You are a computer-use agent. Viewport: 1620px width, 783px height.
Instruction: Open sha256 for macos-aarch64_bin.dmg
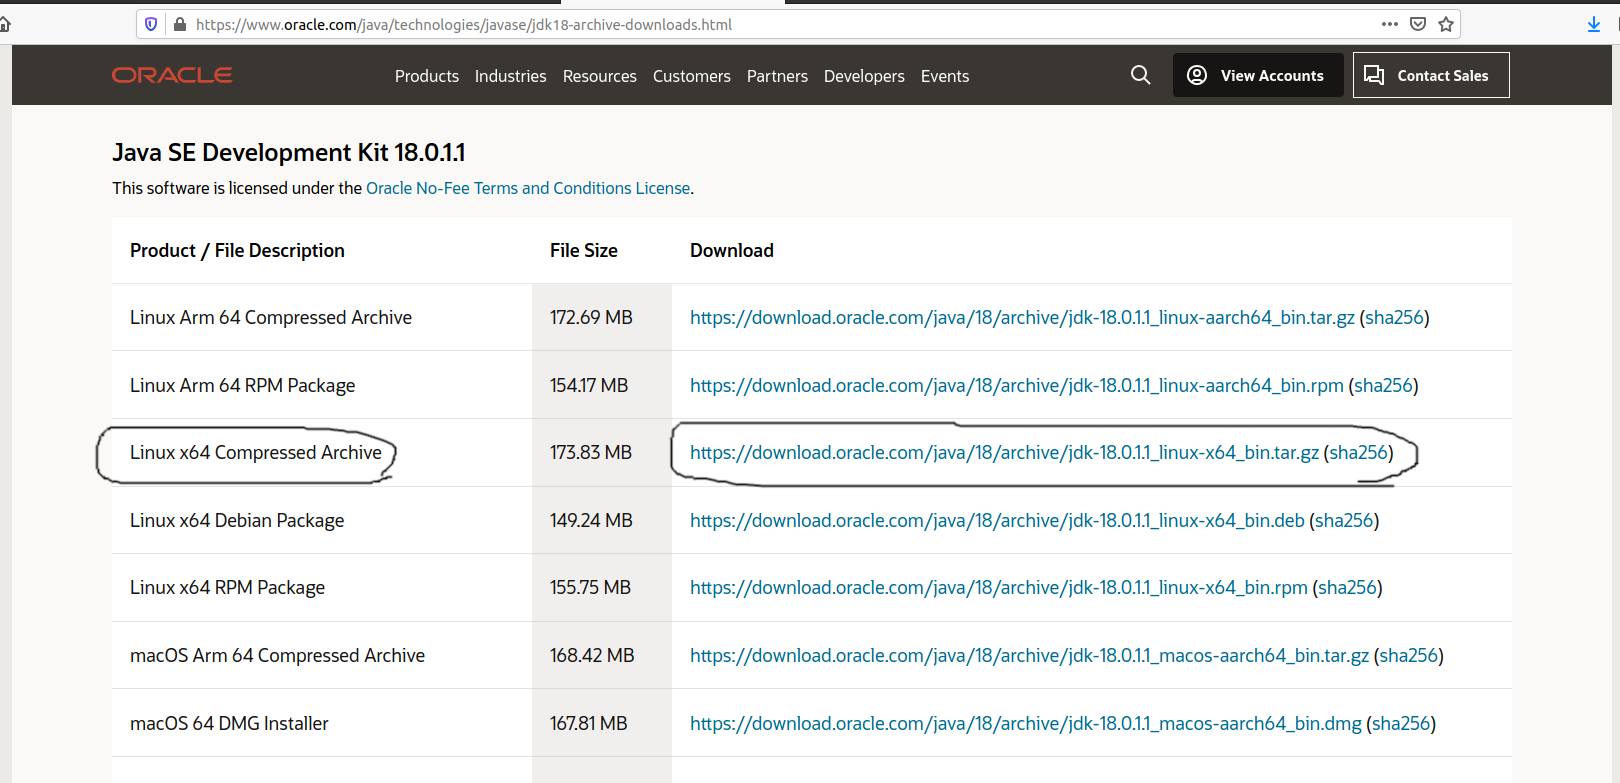(1401, 723)
